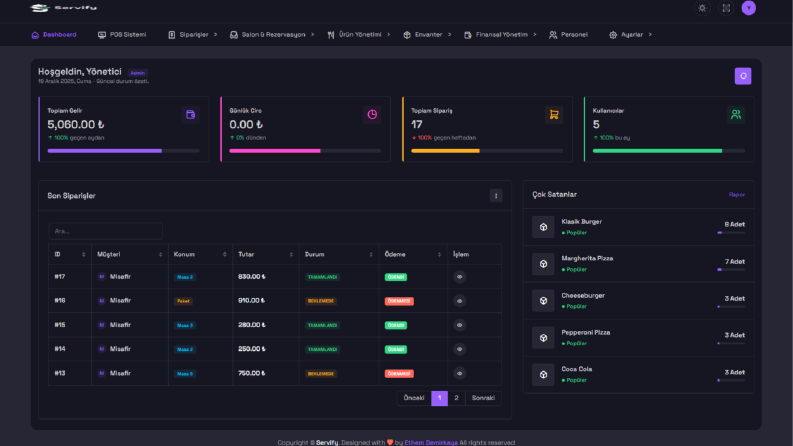Go to Sonraki page
The height and width of the screenshot is (446, 793).
(x=483, y=398)
